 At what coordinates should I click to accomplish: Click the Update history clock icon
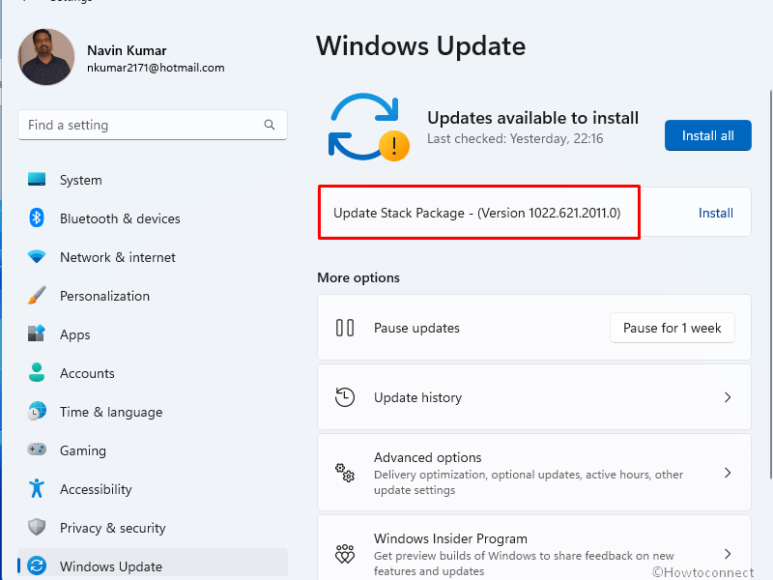345,397
